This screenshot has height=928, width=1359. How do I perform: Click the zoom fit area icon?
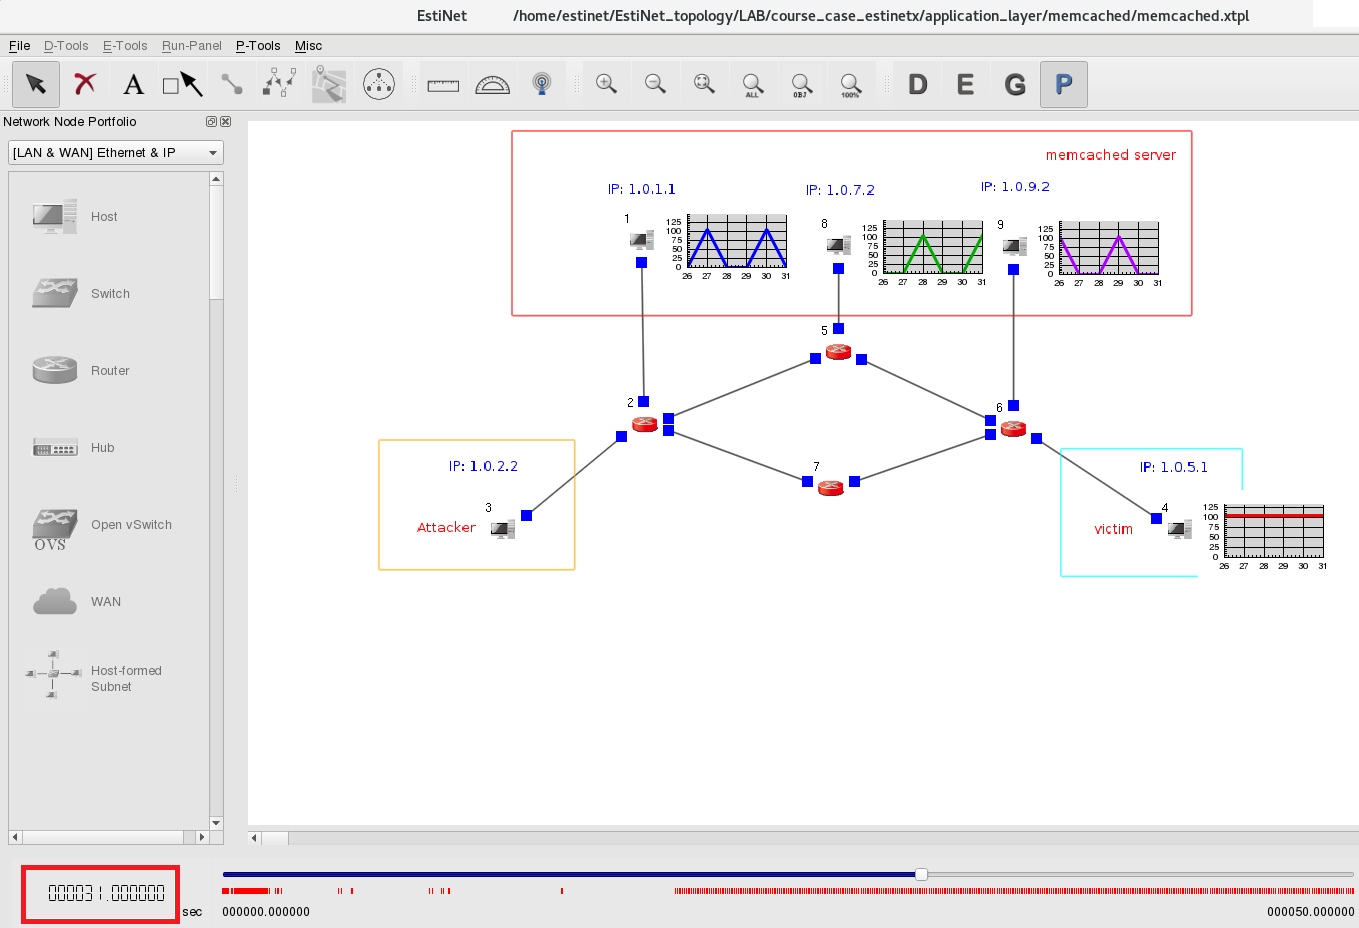[704, 84]
